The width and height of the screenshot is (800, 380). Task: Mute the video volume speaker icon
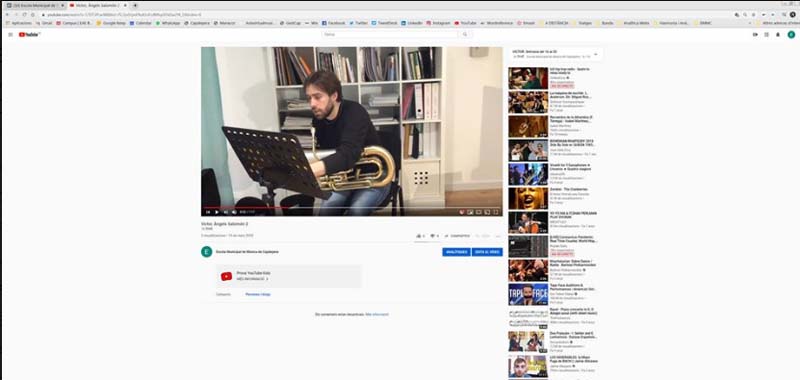234,212
